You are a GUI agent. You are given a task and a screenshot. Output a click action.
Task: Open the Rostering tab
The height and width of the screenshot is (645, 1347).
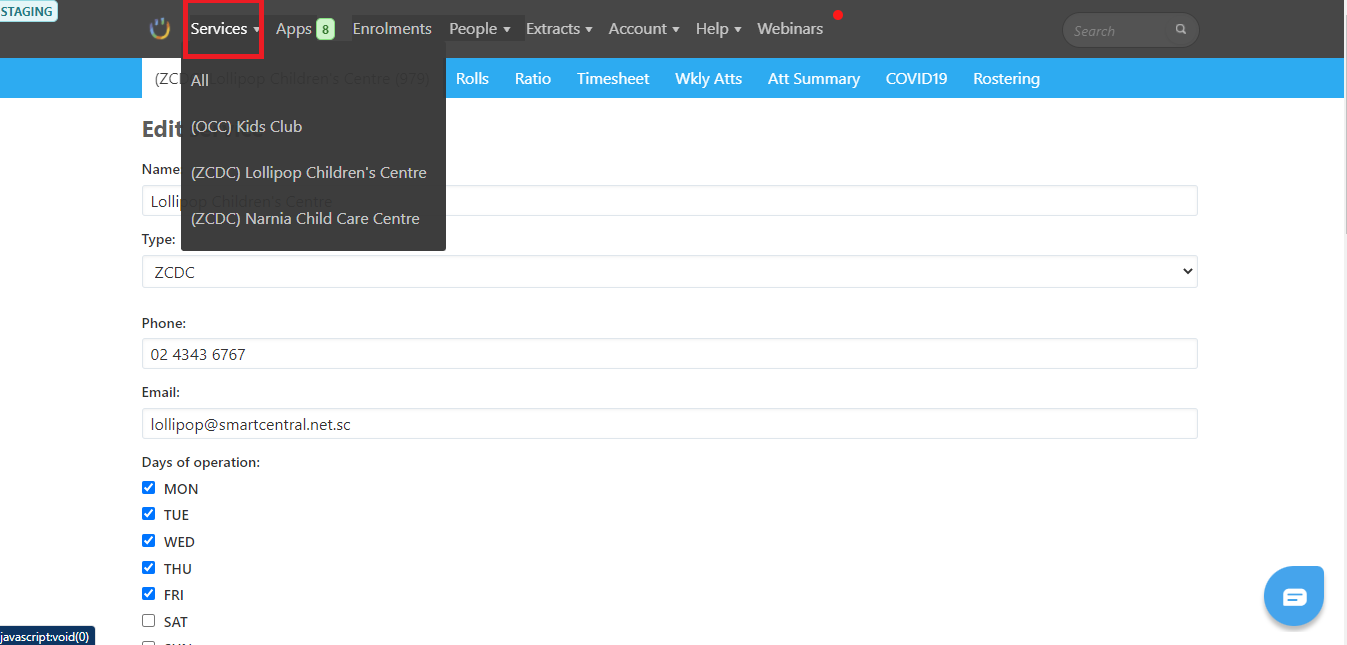(1006, 78)
